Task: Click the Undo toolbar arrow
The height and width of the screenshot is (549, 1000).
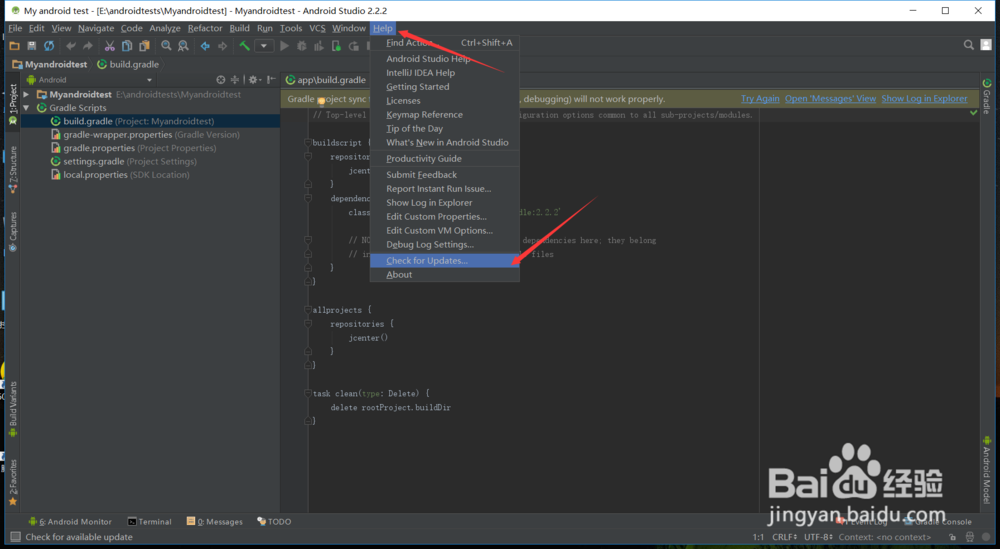Action: (71, 46)
